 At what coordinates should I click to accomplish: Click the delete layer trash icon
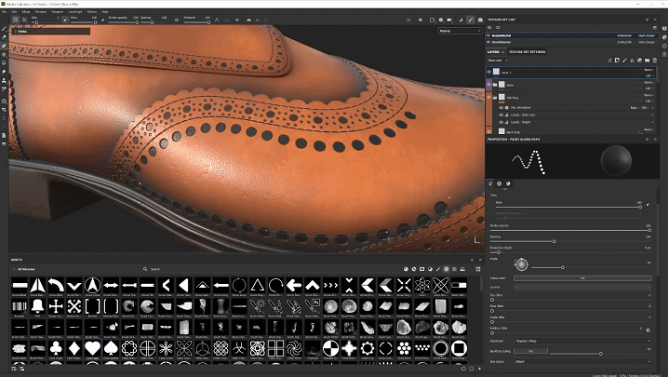coord(655,60)
